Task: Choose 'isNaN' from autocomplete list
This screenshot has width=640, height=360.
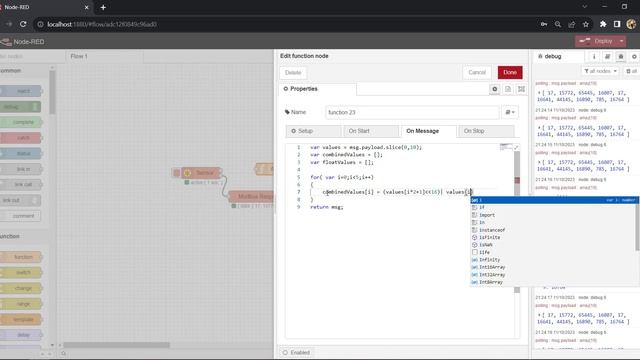Action: (x=553, y=245)
